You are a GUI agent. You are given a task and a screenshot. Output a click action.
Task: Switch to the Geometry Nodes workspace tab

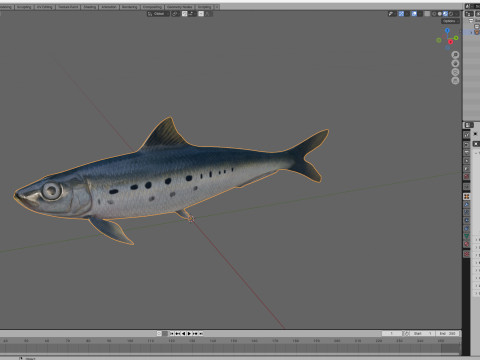coord(179,7)
